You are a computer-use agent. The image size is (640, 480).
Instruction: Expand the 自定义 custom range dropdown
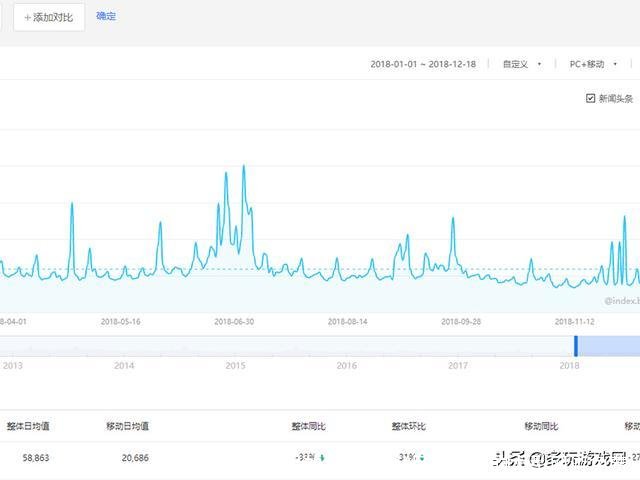522,64
